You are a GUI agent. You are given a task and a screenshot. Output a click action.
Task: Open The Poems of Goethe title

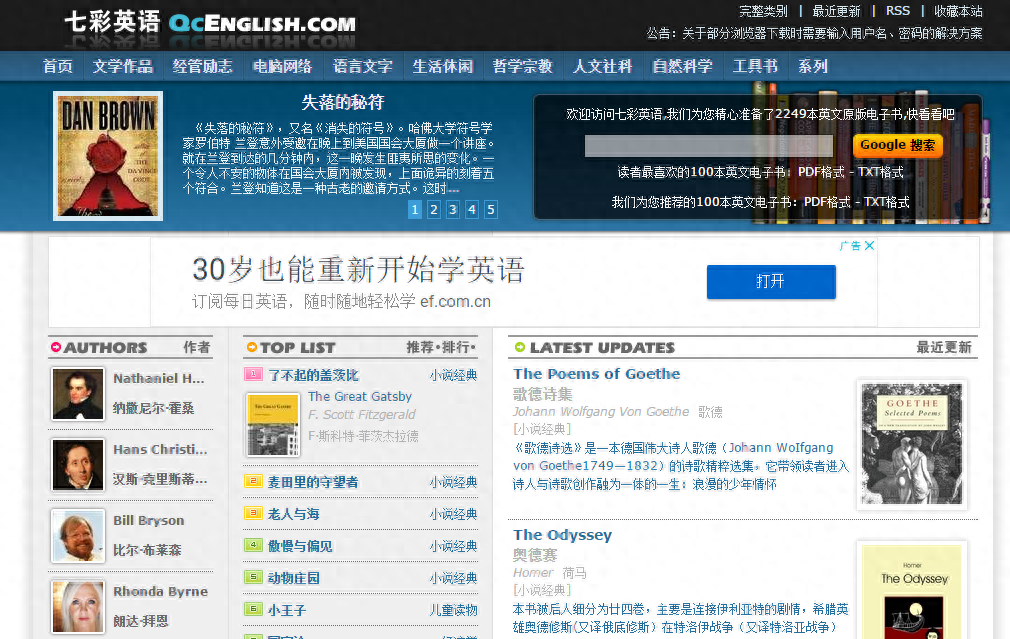point(596,374)
